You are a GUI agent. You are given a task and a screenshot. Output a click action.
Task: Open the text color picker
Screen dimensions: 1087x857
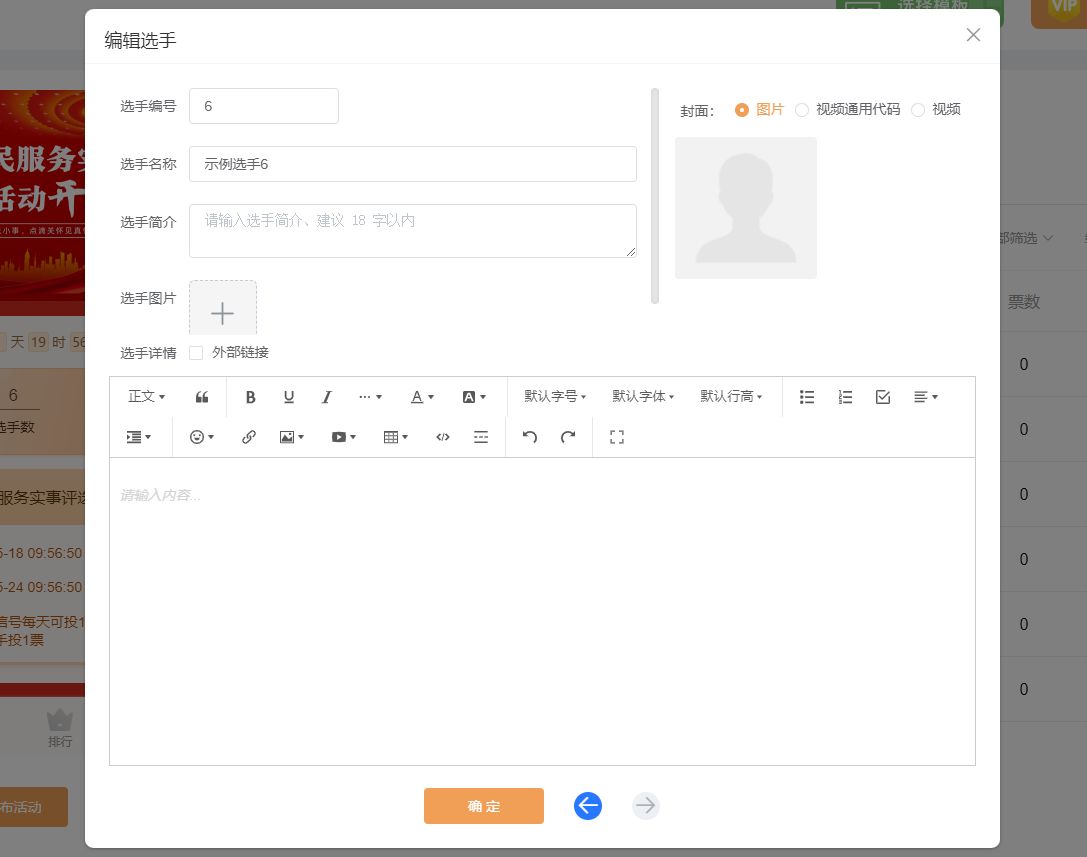click(422, 397)
